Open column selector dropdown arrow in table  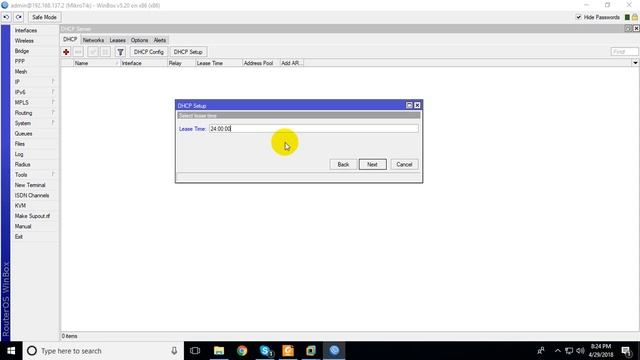point(635,63)
